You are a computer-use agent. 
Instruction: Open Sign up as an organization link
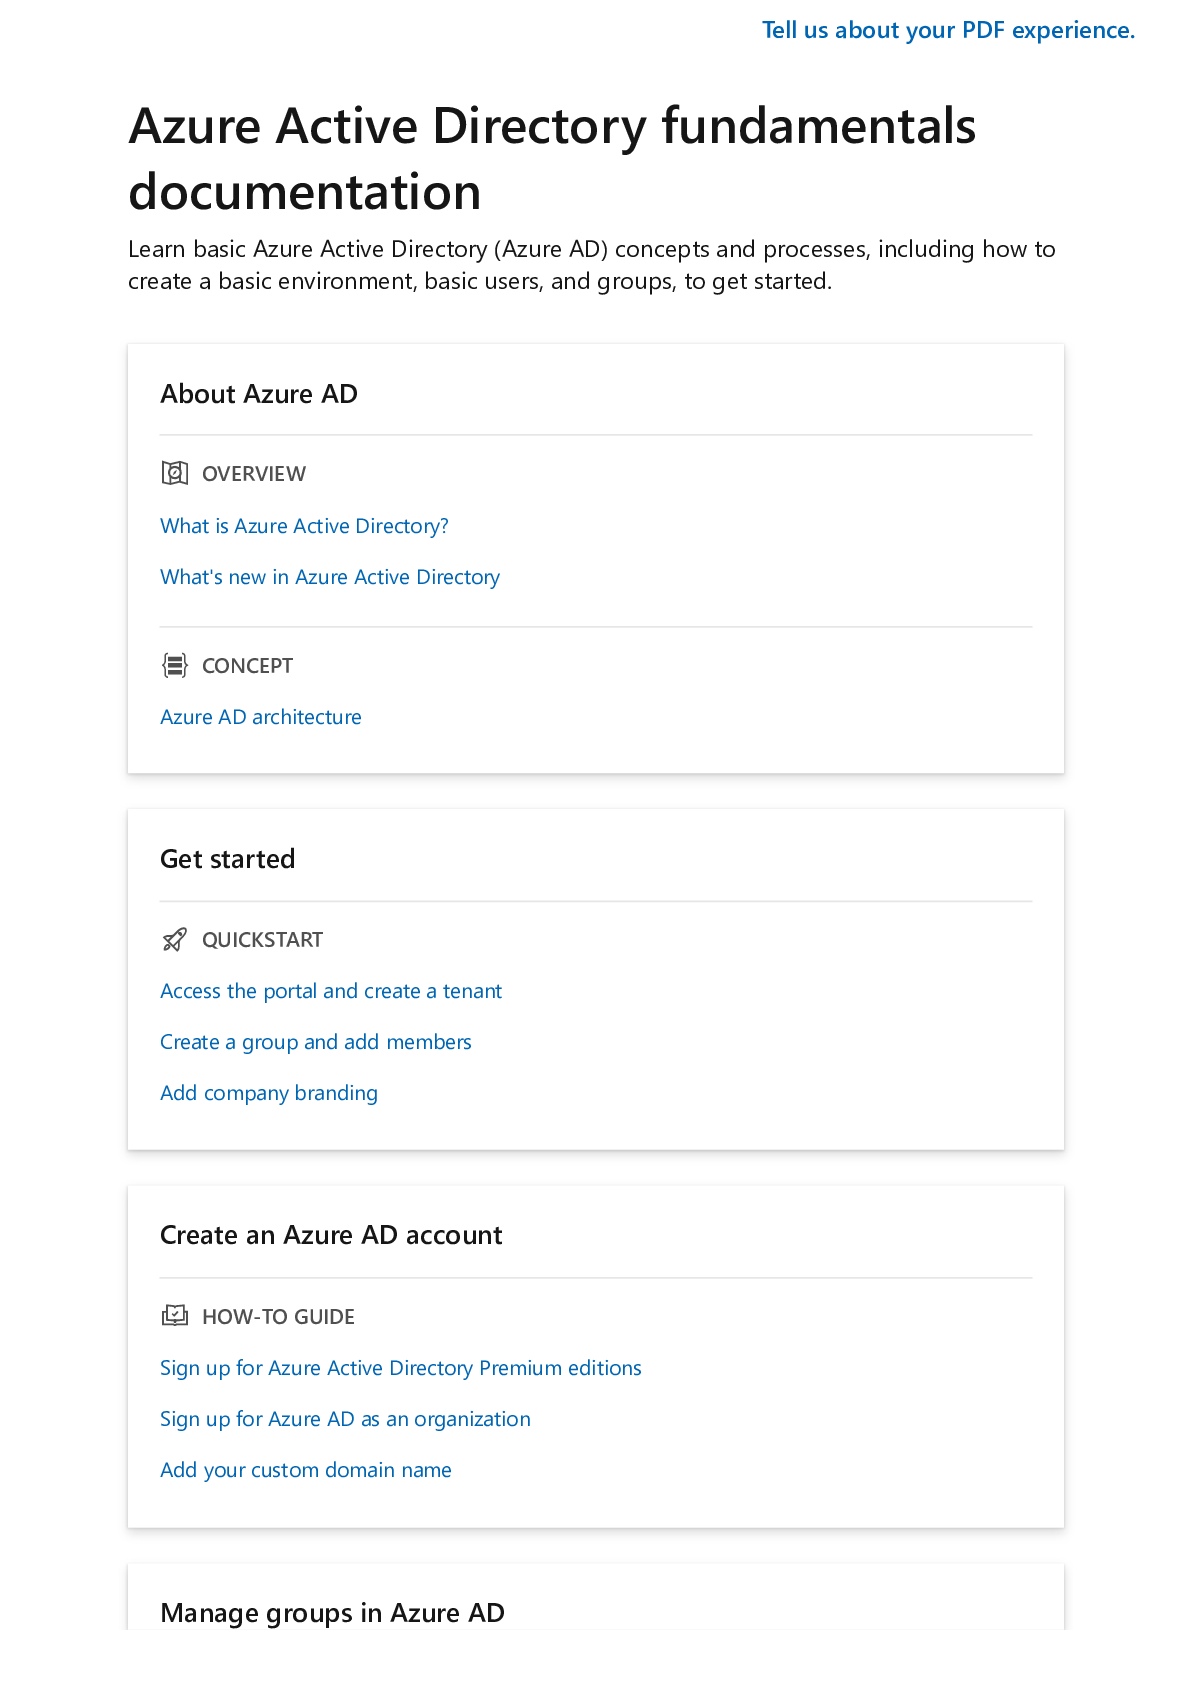coord(345,1419)
